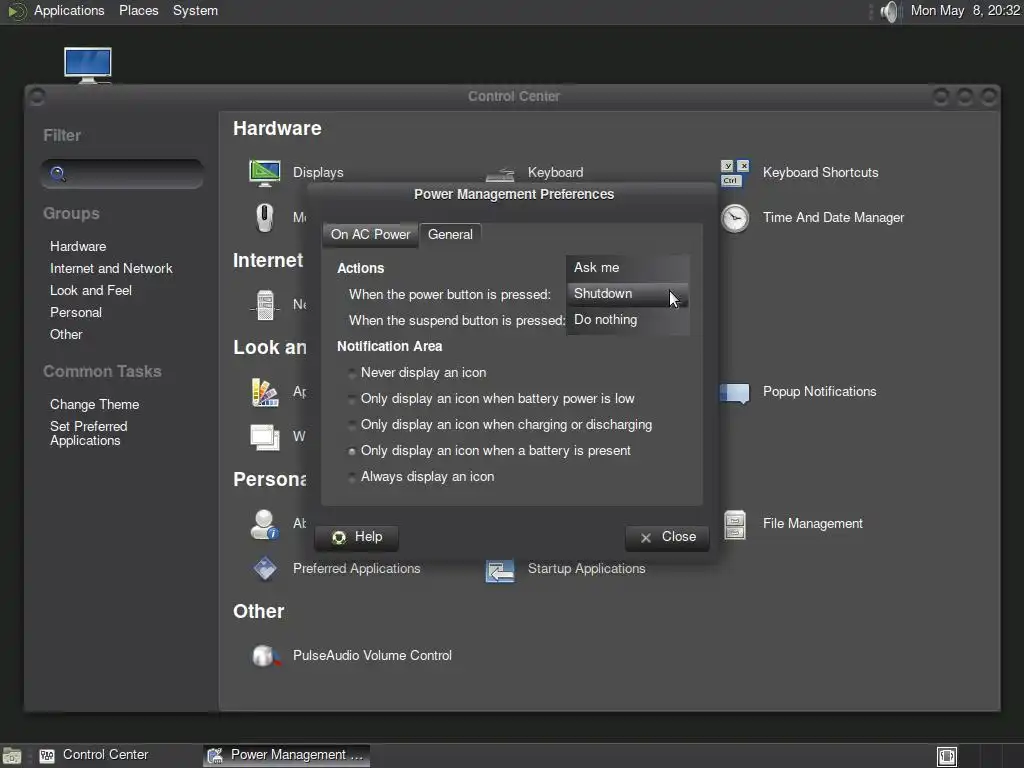
Task: Click Set Preferred Applications common task
Action: 88,434
